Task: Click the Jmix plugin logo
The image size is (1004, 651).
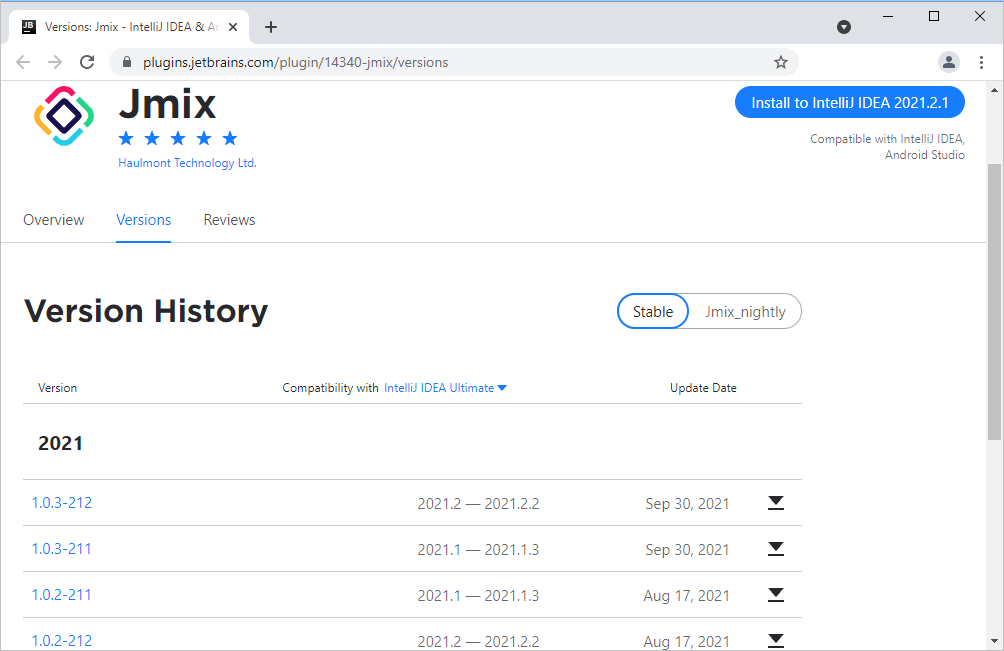Action: [x=64, y=116]
